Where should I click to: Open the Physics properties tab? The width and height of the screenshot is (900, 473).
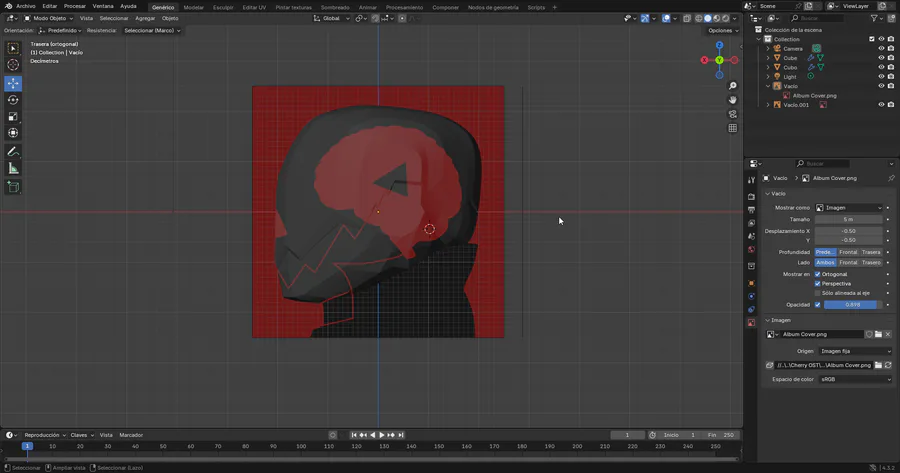click(751, 296)
